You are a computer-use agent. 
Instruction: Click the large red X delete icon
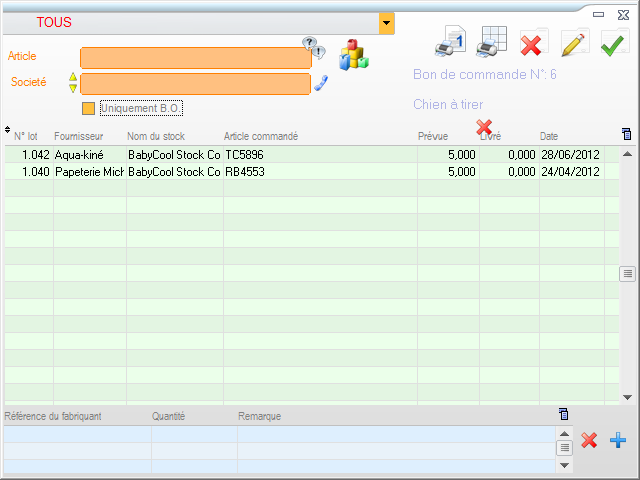tap(532, 44)
